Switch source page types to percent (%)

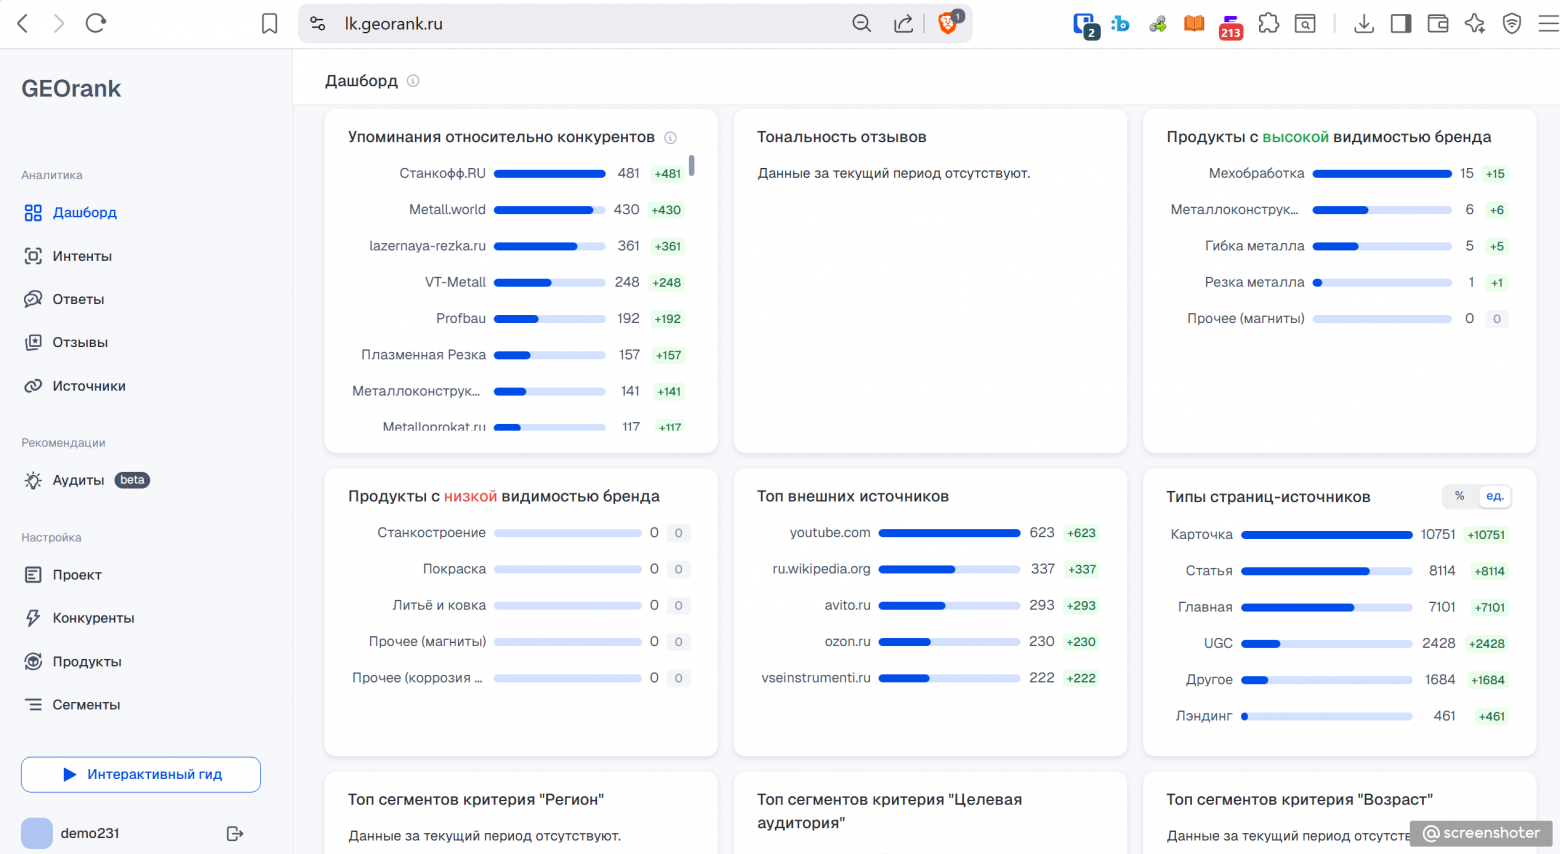(1460, 496)
